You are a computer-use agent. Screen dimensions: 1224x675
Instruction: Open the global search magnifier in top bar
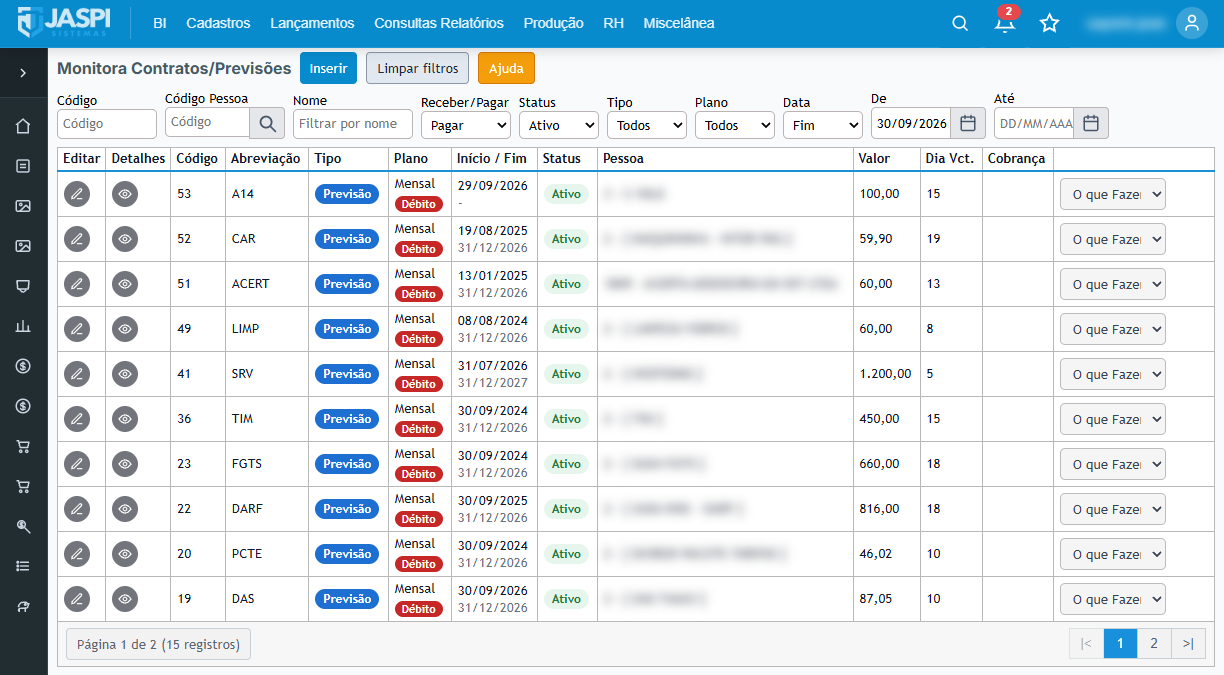point(960,23)
